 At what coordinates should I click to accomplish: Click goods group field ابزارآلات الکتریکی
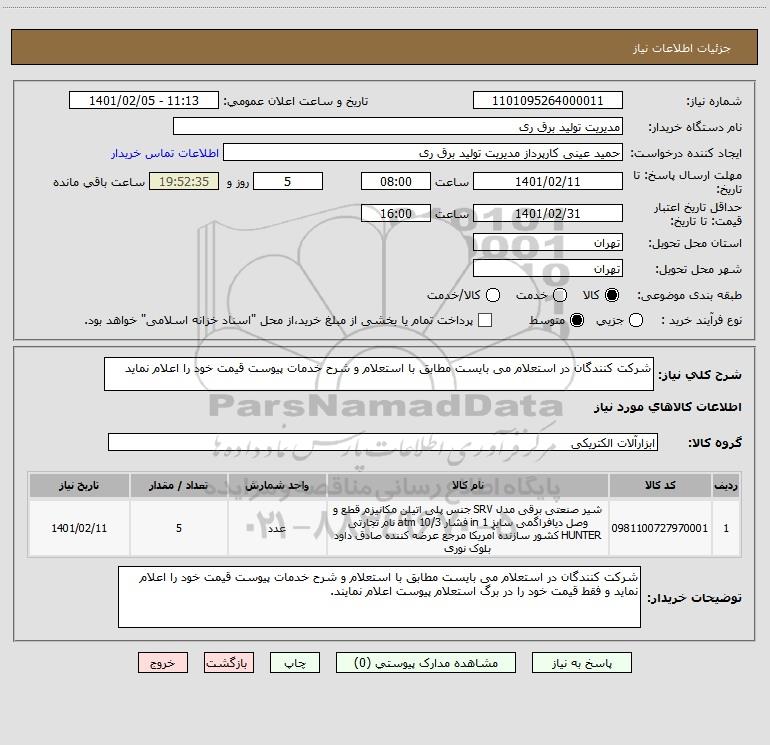383,442
